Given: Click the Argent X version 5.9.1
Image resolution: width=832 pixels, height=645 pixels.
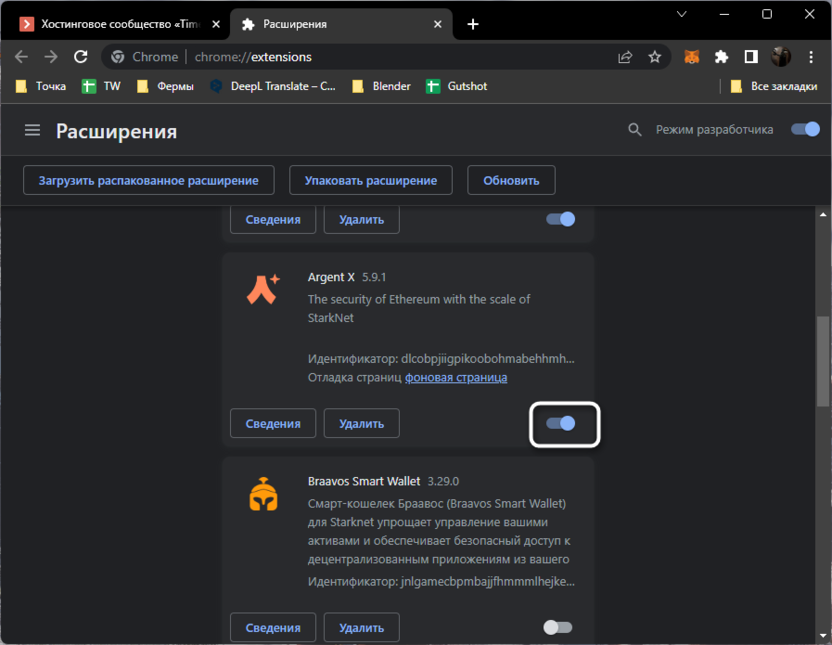Looking at the screenshot, I should (x=374, y=277).
